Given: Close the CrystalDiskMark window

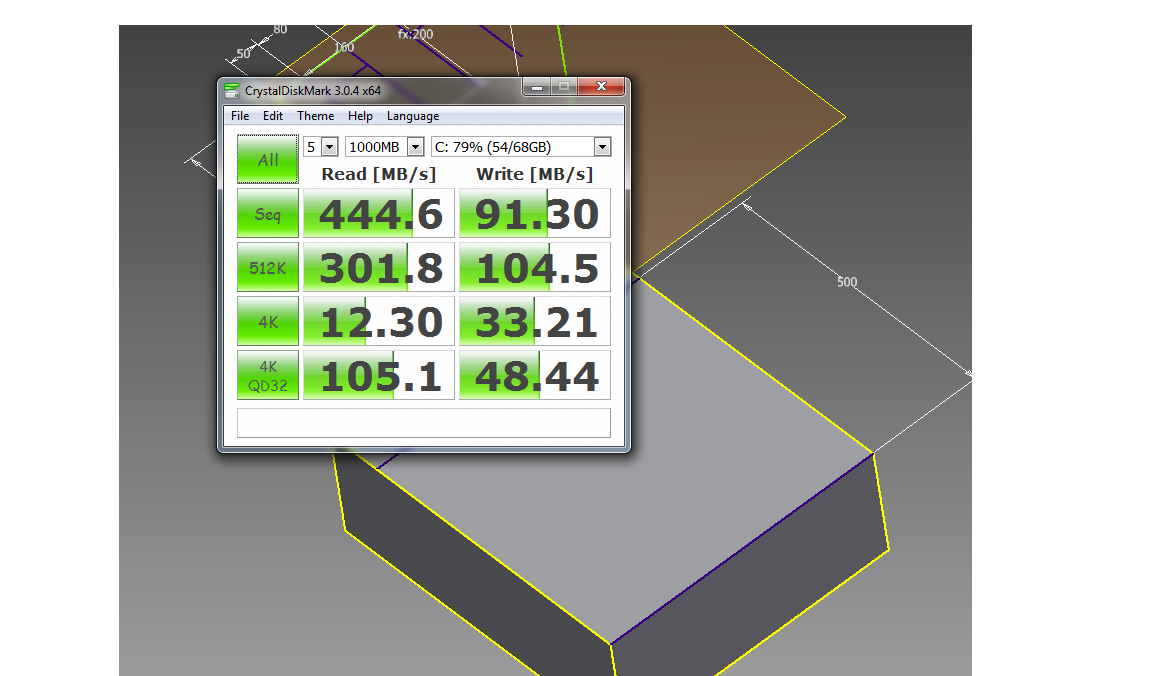Looking at the screenshot, I should click(x=603, y=87).
